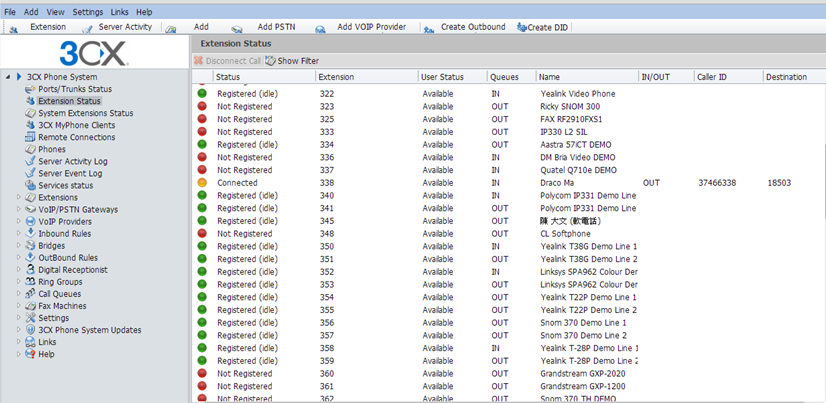The height and width of the screenshot is (403, 826).
Task: Click orange status icon for extension 338
Action: click(202, 183)
